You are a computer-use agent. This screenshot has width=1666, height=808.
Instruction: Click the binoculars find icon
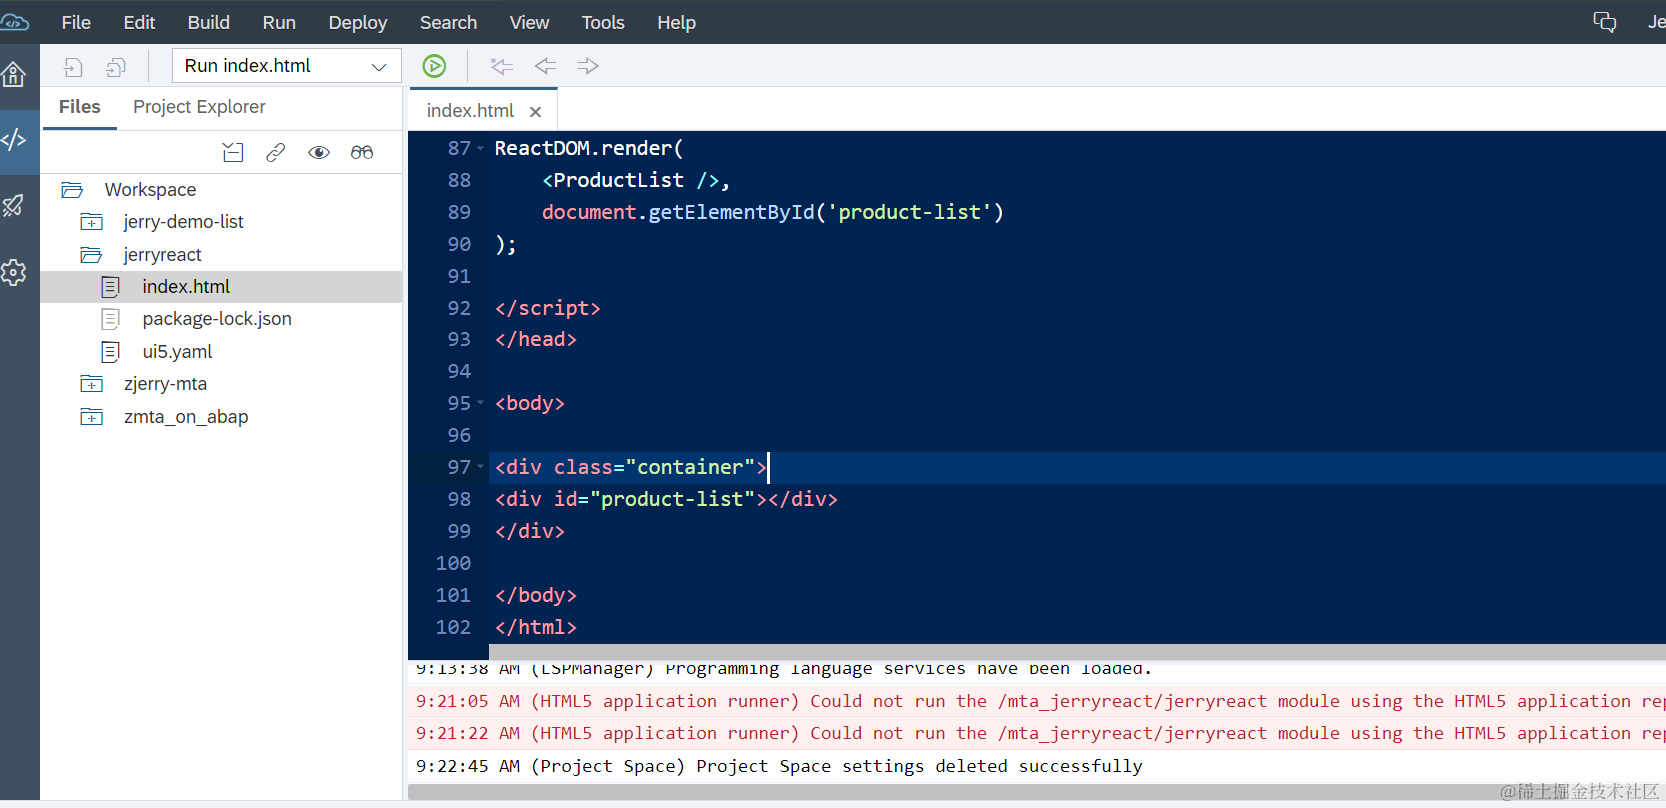(x=362, y=152)
